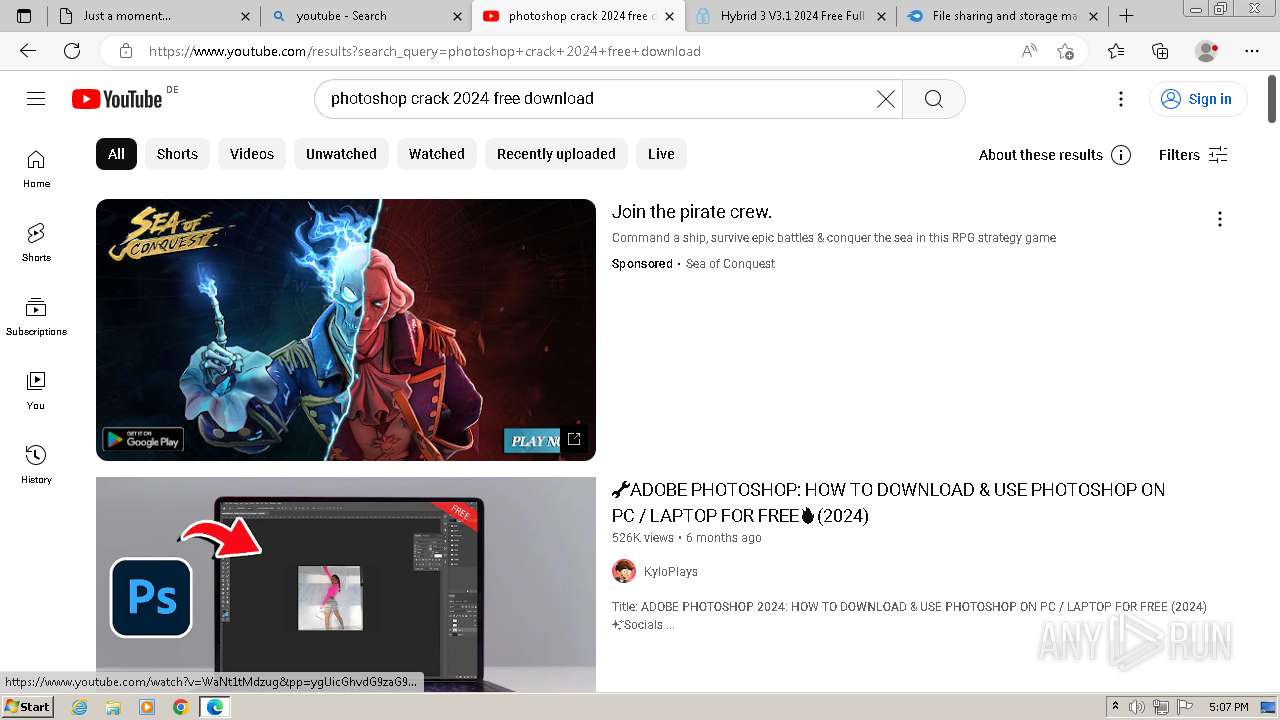Open History in the sidebar
This screenshot has width=1280, height=720.
[36, 464]
